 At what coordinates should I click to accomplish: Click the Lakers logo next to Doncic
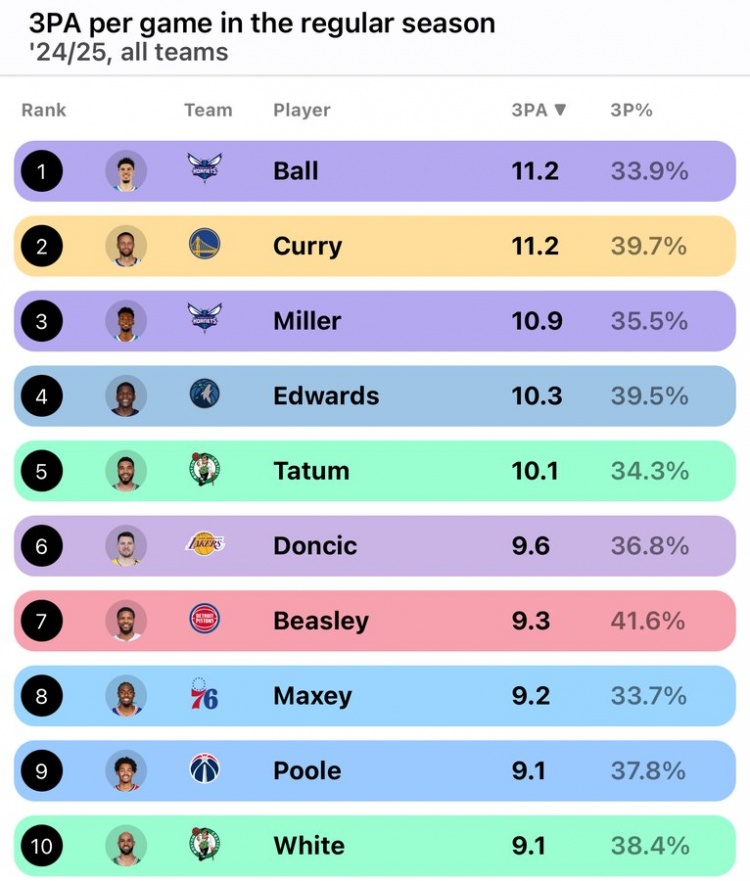205,545
